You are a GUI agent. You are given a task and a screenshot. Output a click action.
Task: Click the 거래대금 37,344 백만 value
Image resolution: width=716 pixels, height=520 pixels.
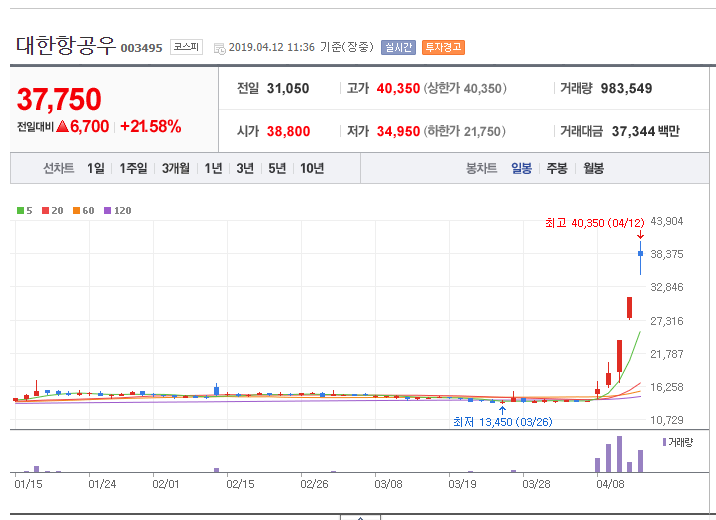(x=646, y=131)
